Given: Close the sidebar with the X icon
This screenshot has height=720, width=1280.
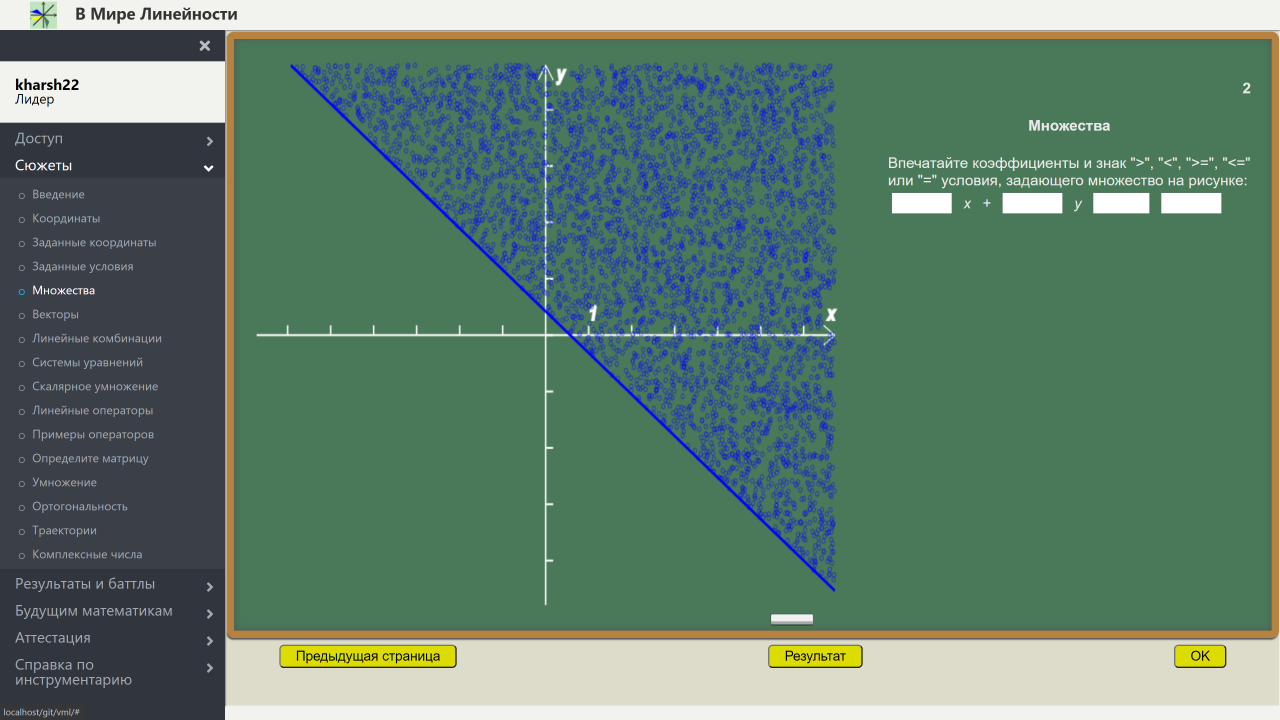Looking at the screenshot, I should pos(205,46).
